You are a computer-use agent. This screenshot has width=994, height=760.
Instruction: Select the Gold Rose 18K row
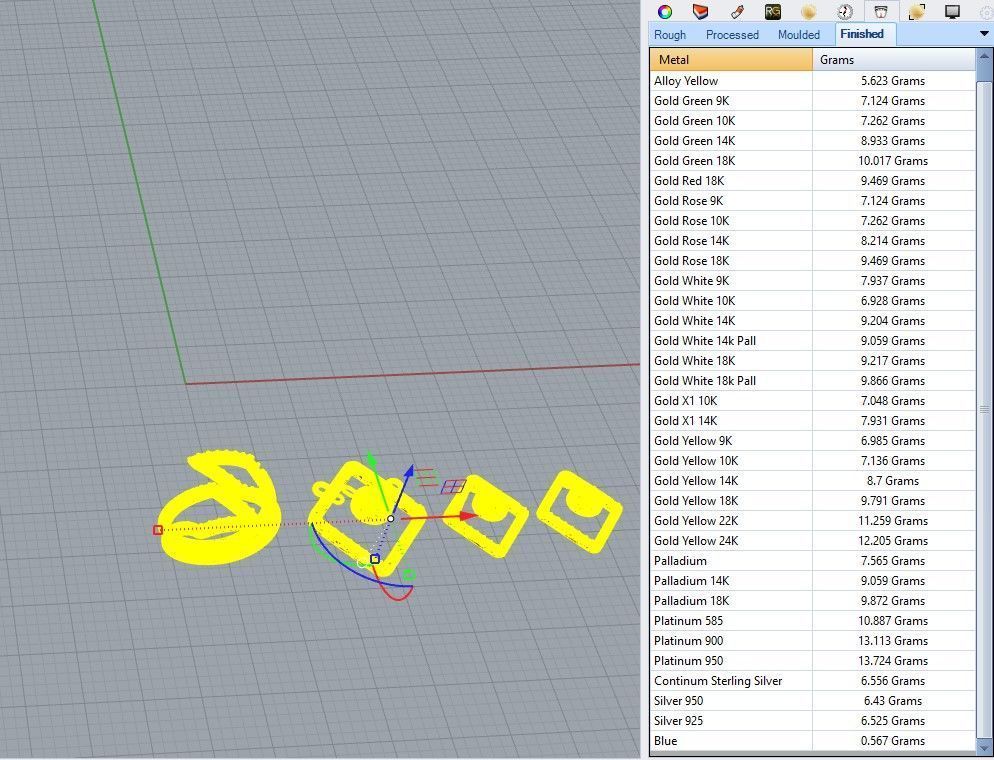812,261
